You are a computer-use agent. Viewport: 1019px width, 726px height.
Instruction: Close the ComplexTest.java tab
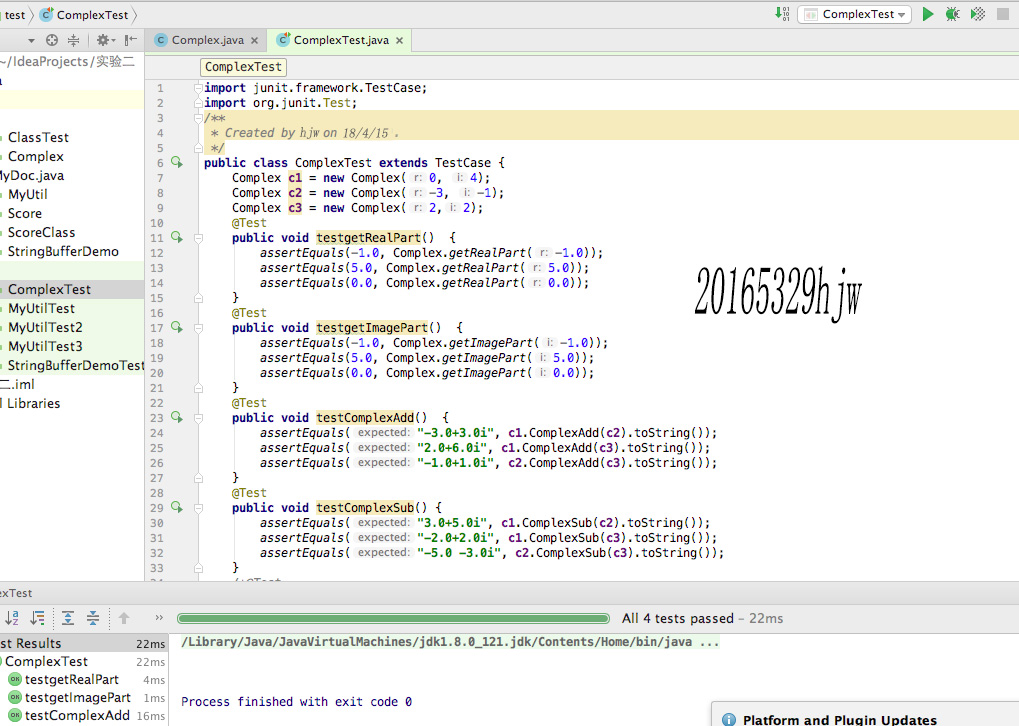tap(400, 41)
